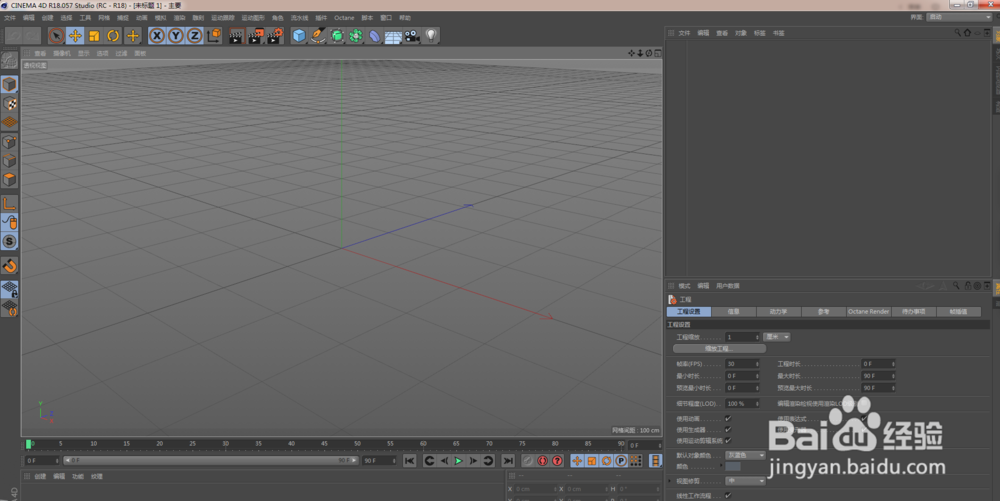The image size is (1000, 501).
Task: Click the 帧率(FPS) input field
Action: click(x=742, y=364)
